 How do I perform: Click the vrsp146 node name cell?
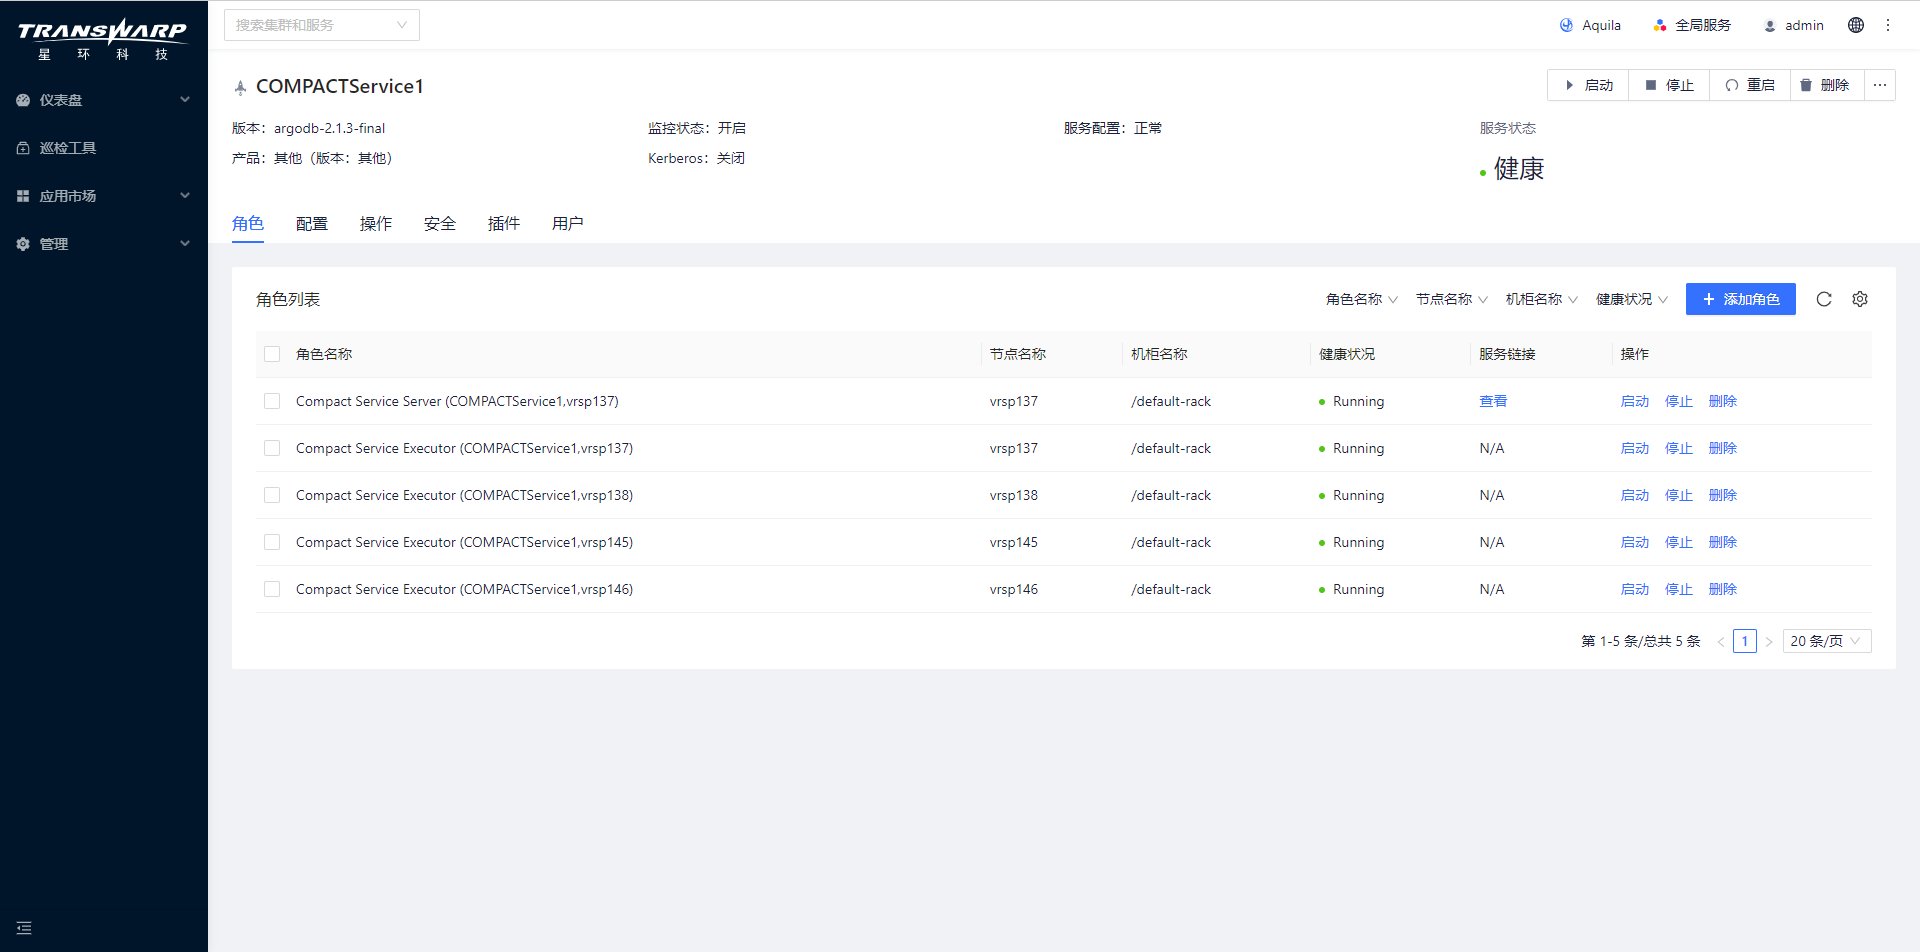point(1014,589)
